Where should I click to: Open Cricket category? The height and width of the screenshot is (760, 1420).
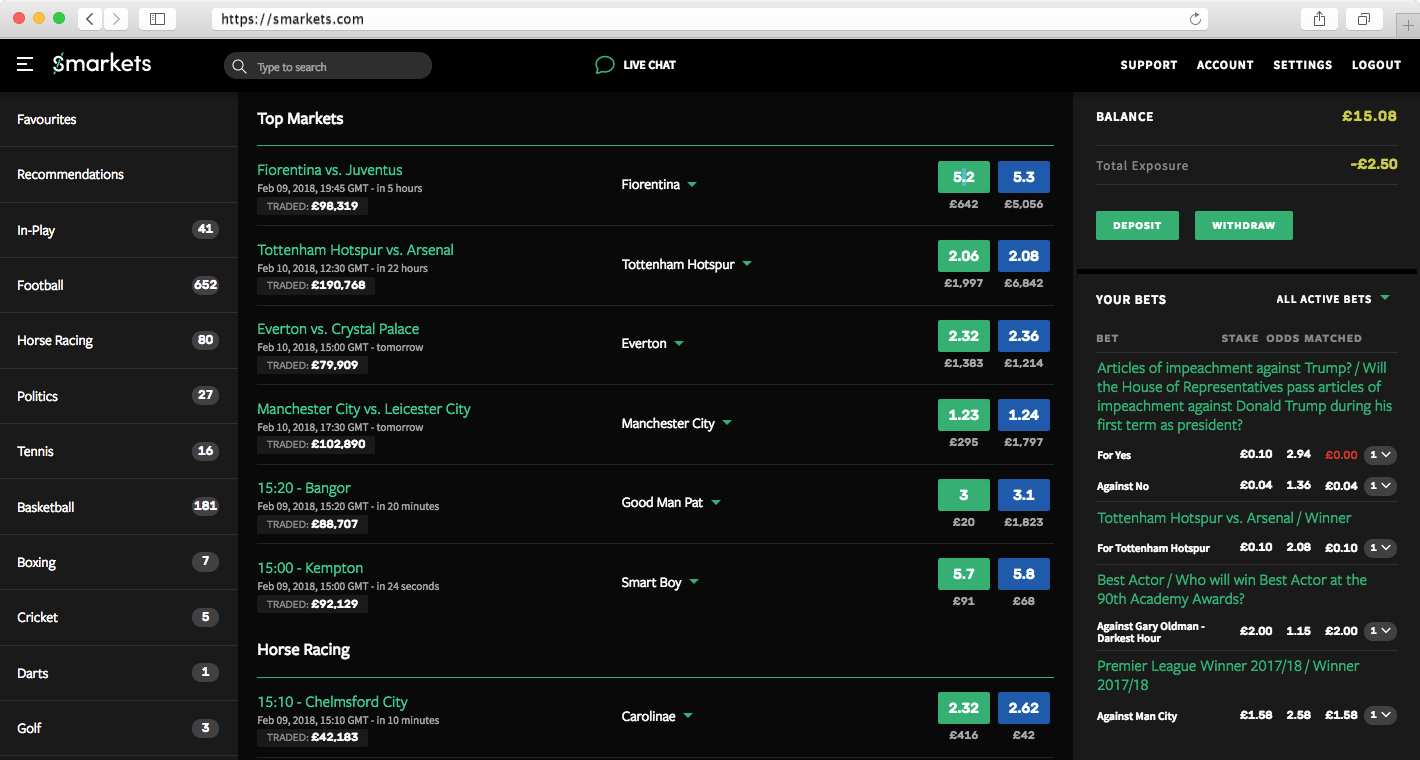point(119,617)
